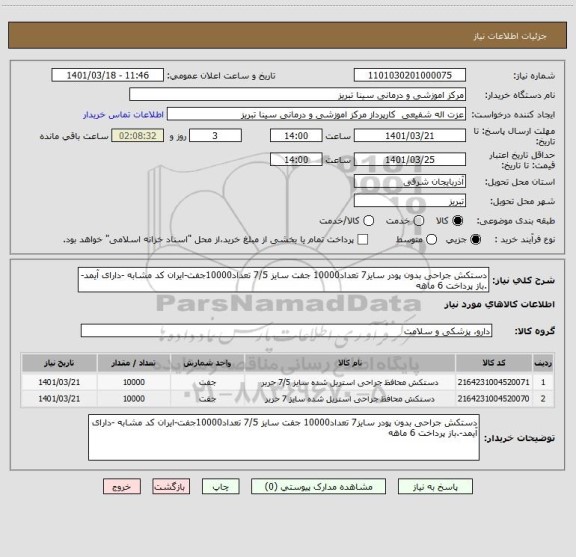Click the buyer notes 'توضیحات خریدار' text area
The width and height of the screenshot is (576, 557).
[x=284, y=437]
